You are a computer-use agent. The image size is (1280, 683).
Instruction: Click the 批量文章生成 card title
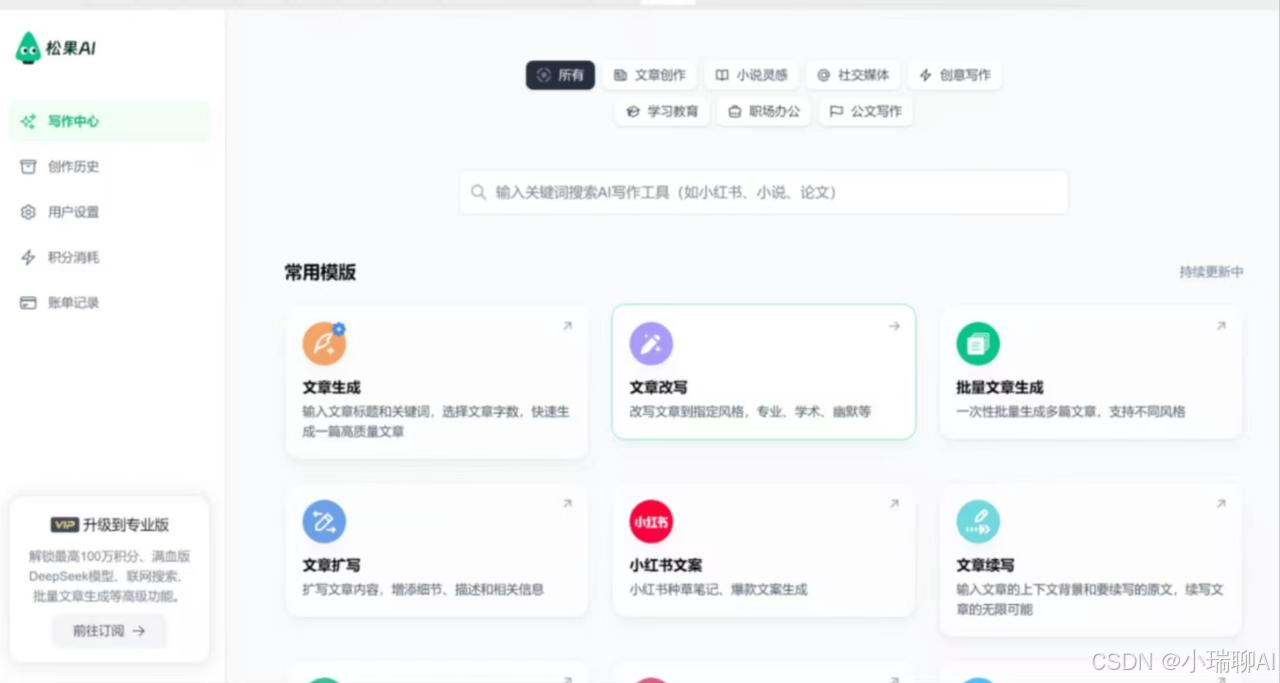(1000, 387)
